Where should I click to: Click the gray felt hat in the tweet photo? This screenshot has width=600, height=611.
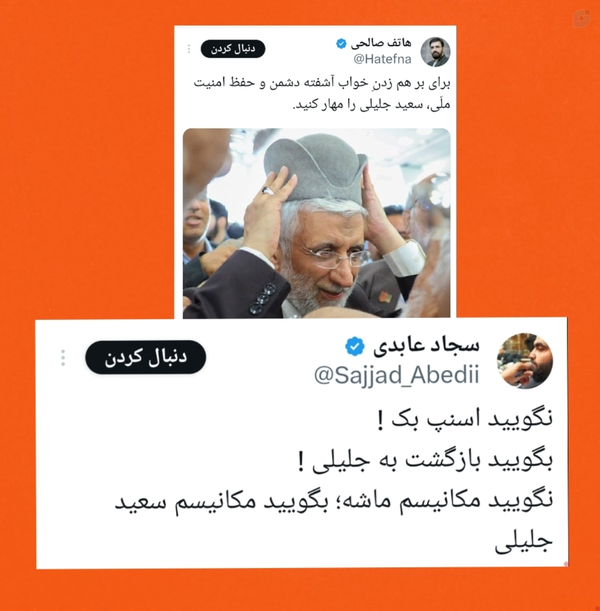pos(316,167)
